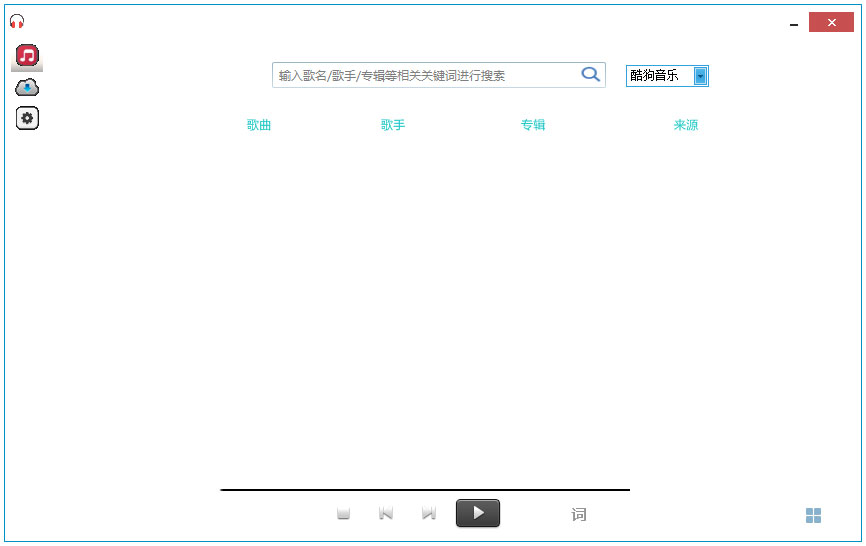Screen dimensions: 866x546
Task: Click the four-square grid icon
Action: tap(813, 515)
